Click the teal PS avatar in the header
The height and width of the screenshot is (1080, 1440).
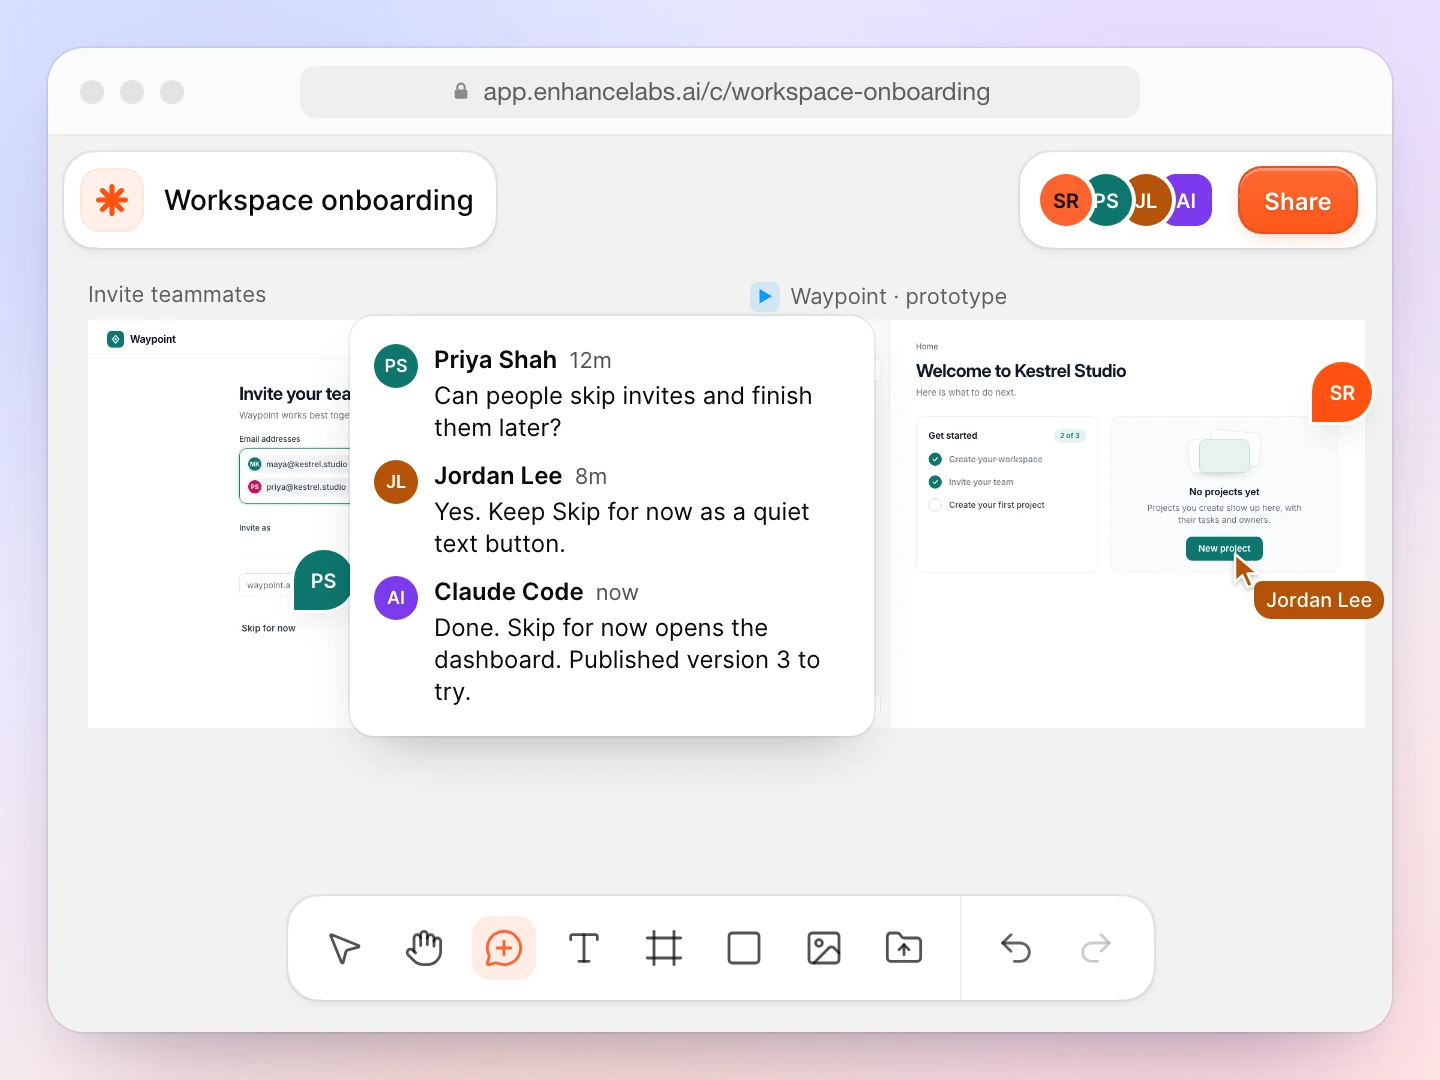coord(1107,201)
